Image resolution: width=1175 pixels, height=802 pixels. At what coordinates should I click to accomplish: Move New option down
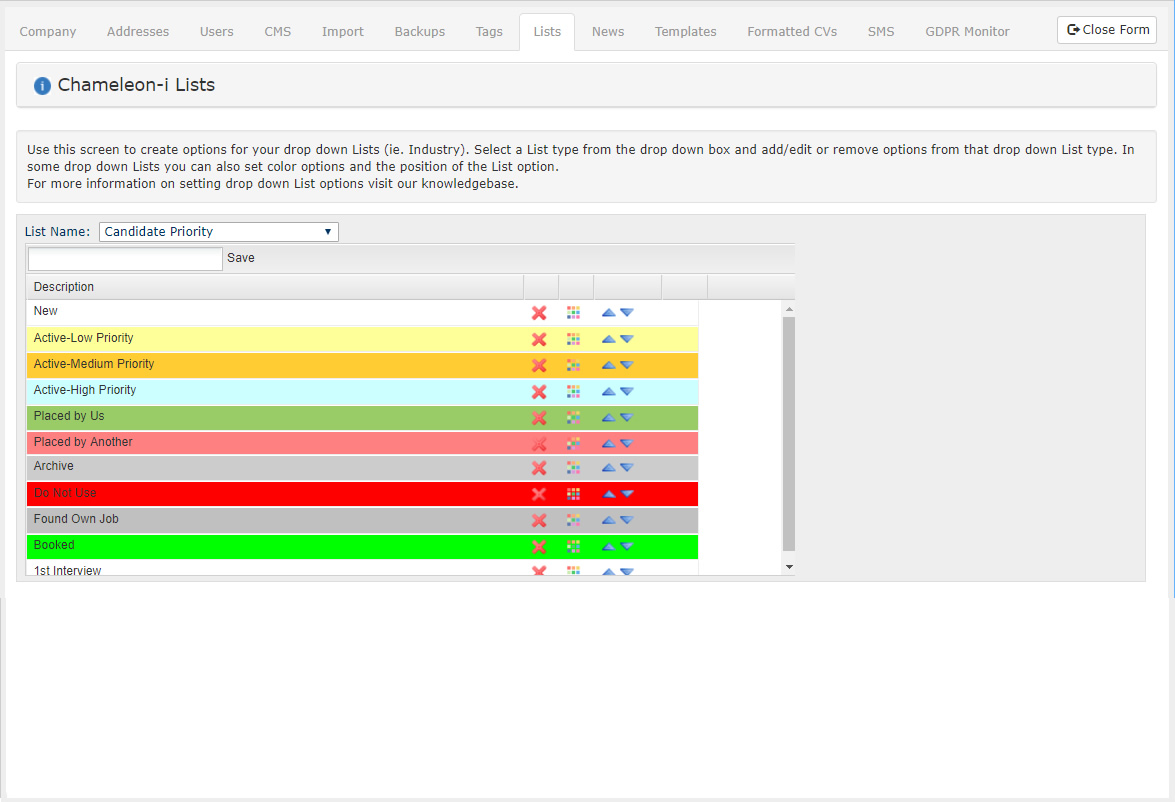click(x=627, y=313)
